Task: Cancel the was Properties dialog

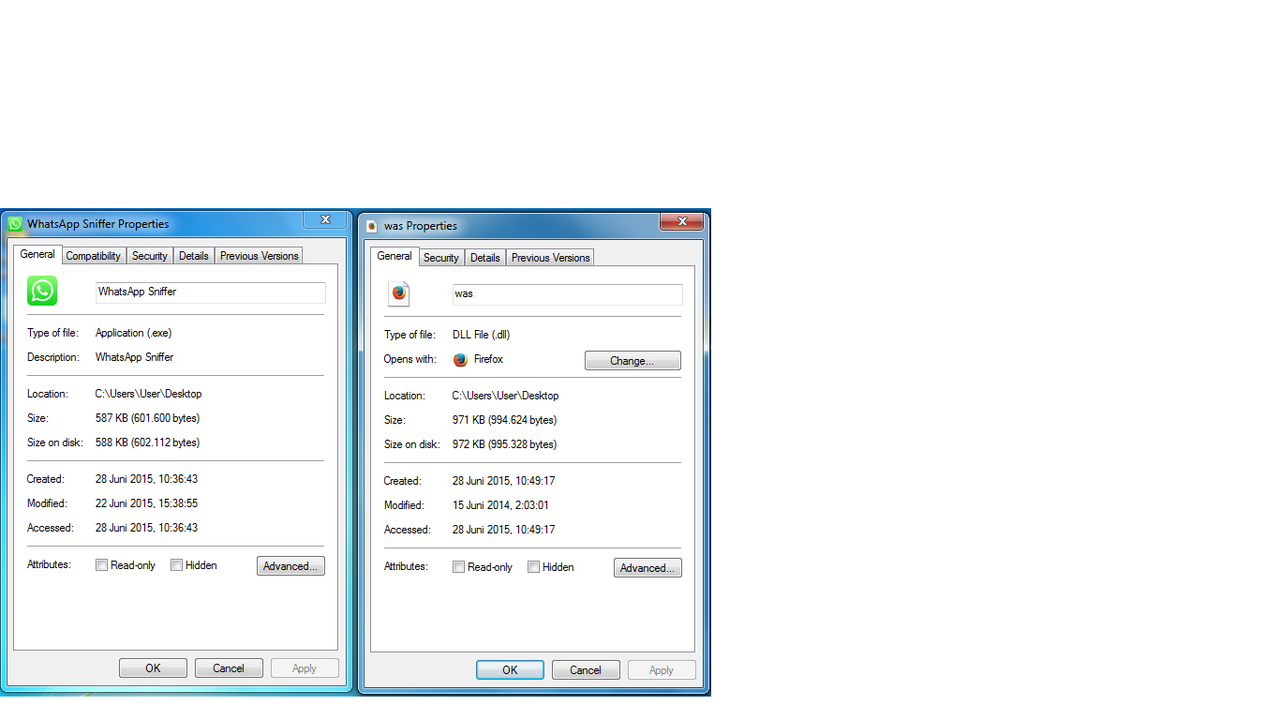Action: click(586, 670)
